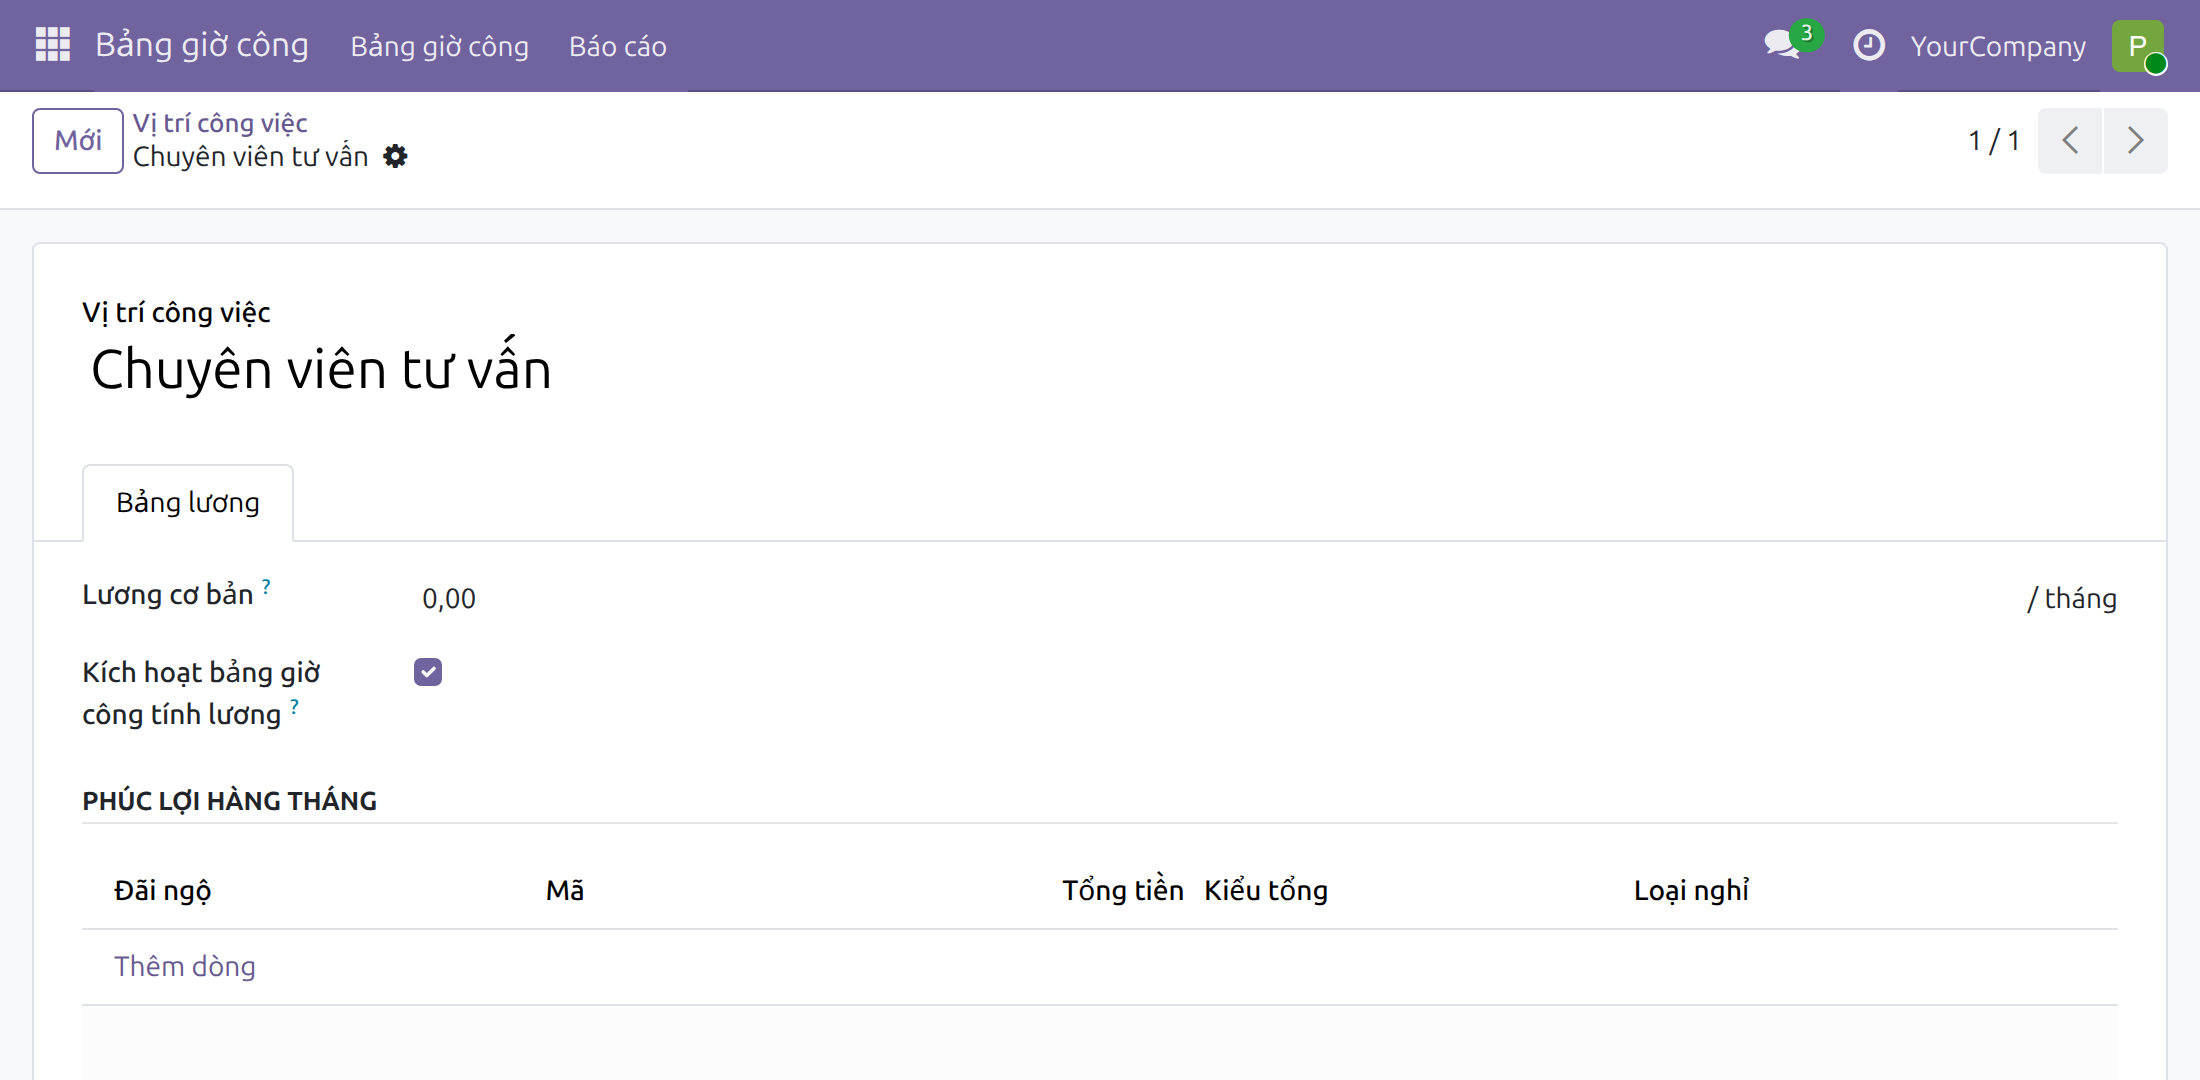Open the Báo cáo menu

(618, 46)
